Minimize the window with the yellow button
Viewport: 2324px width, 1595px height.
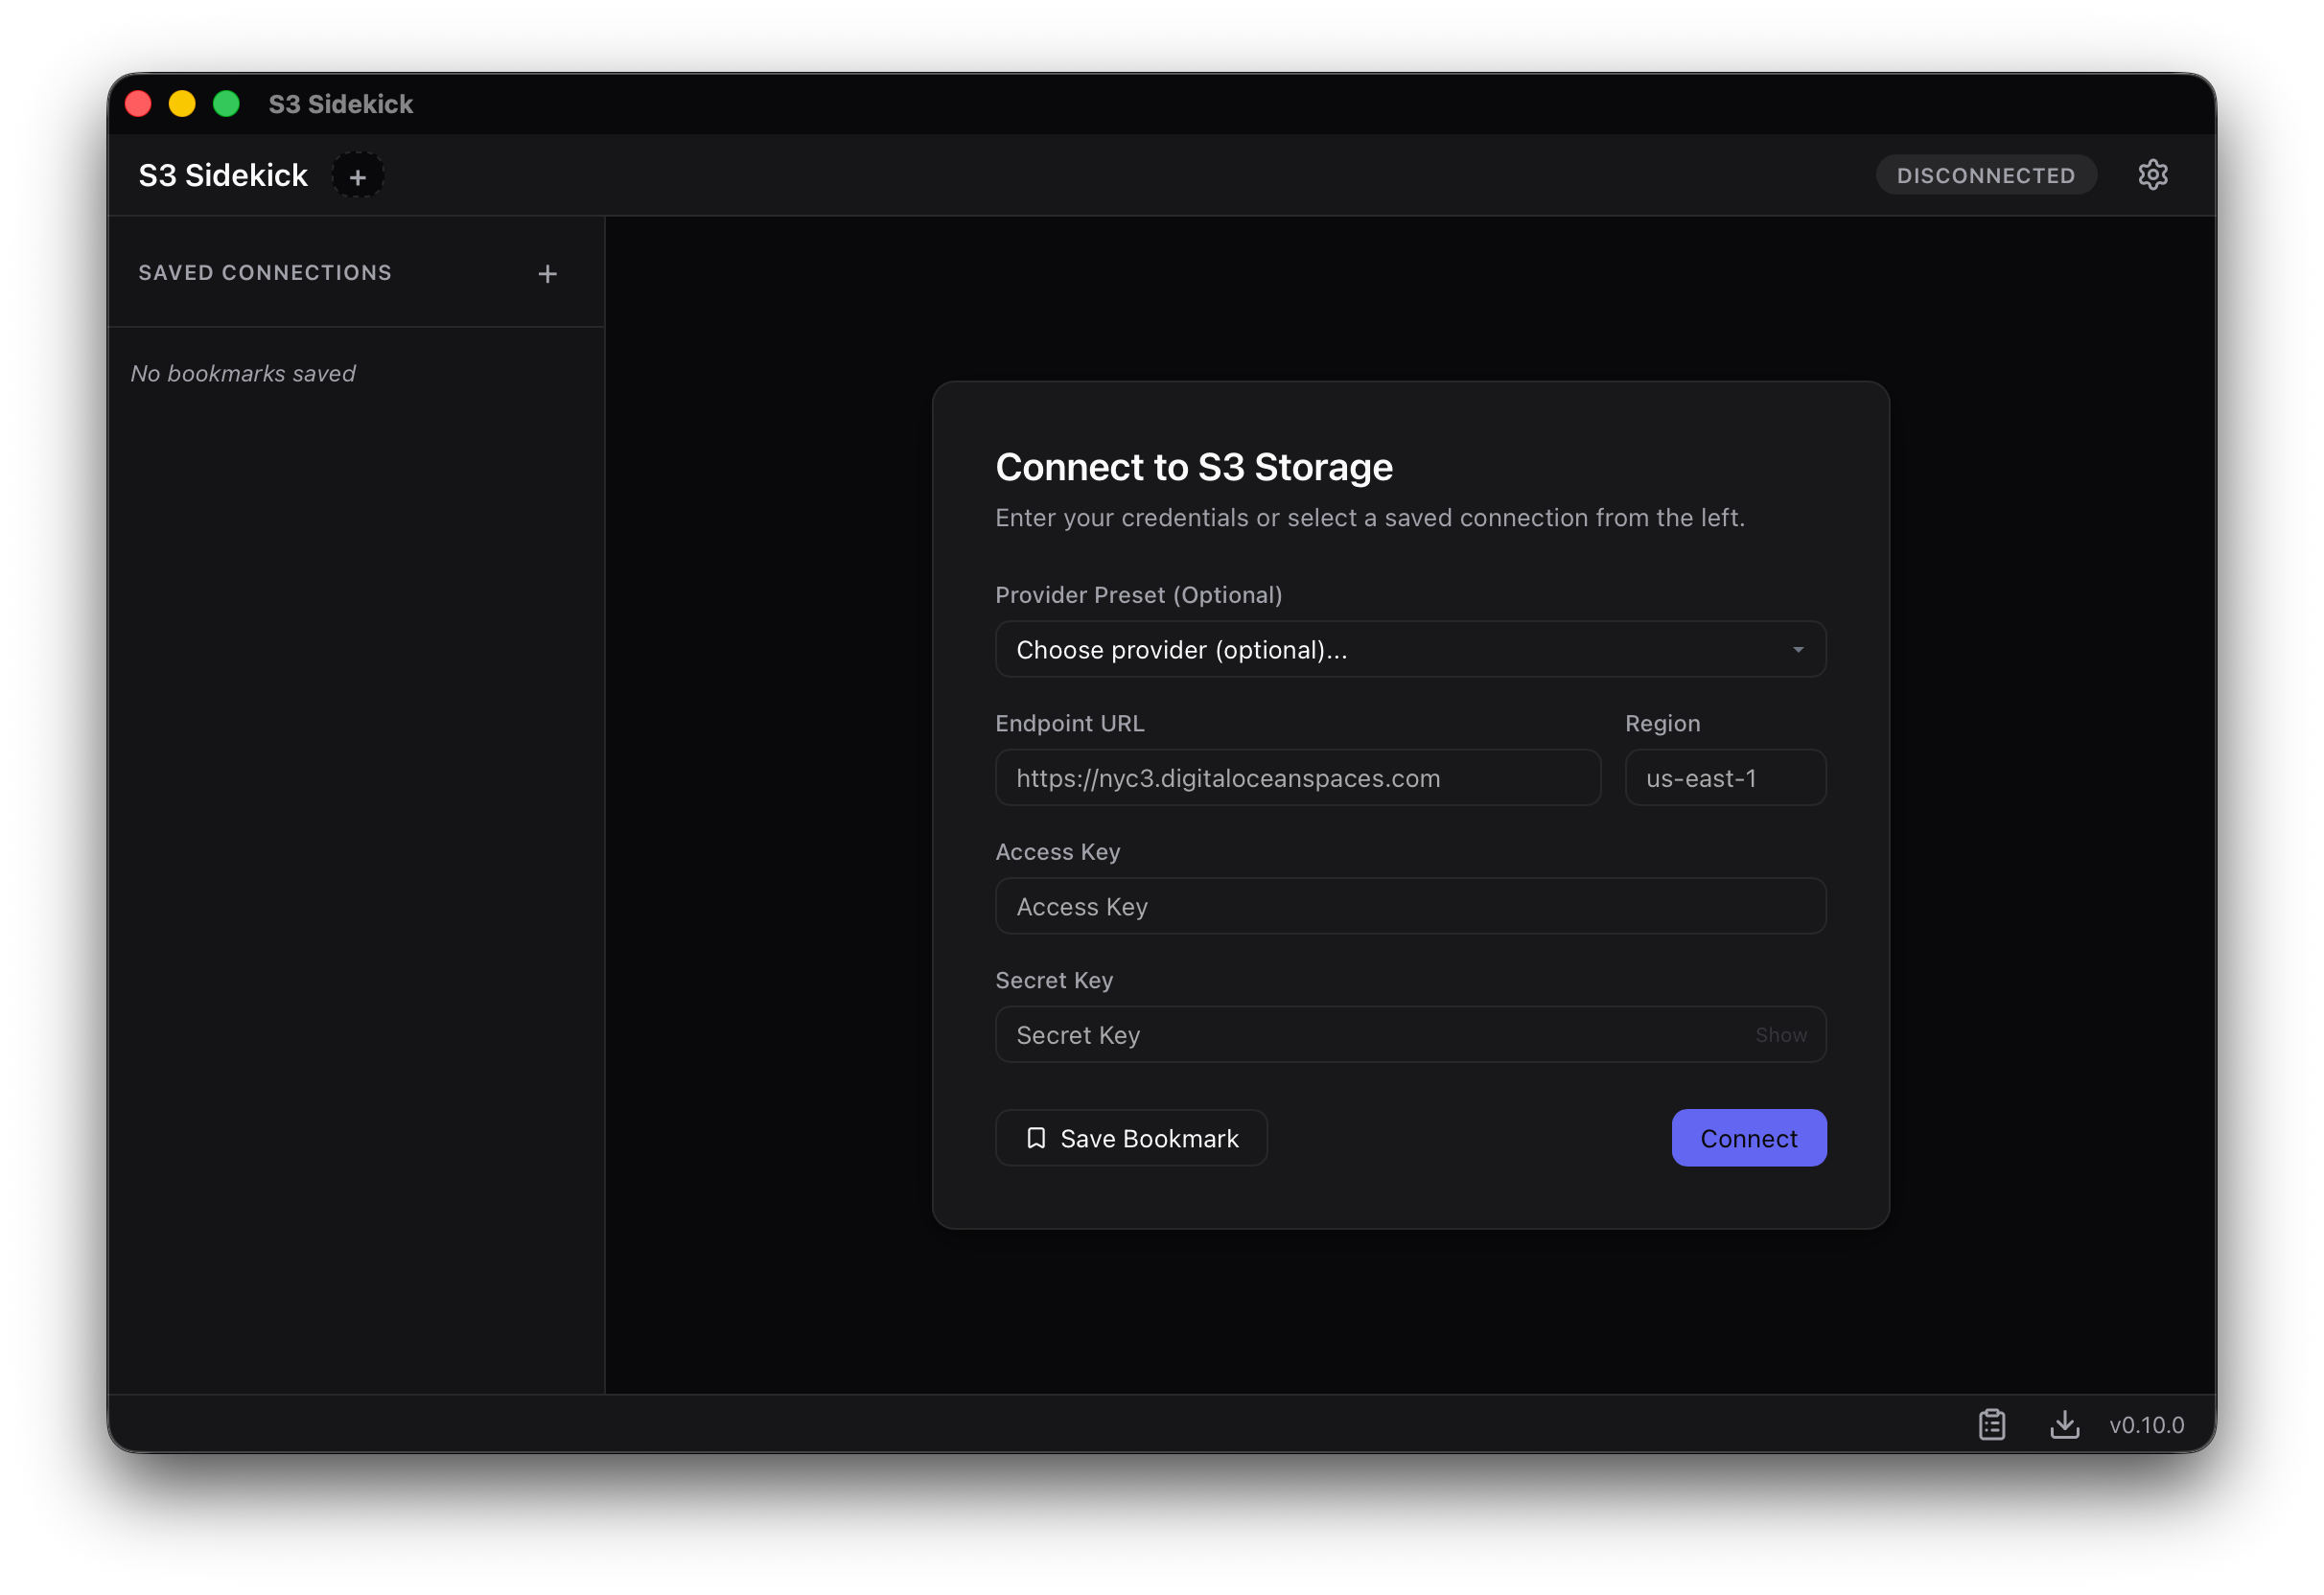tap(182, 104)
